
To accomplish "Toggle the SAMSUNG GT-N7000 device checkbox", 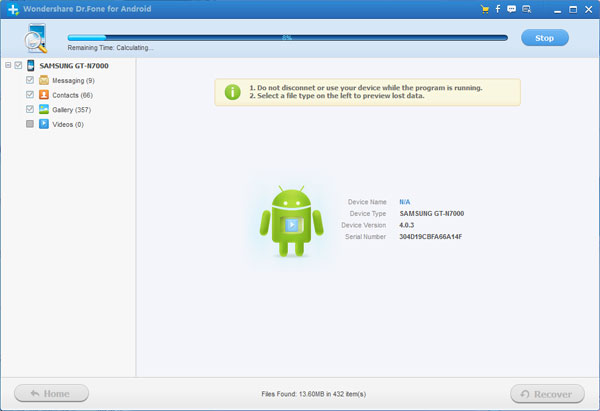I will (18, 65).
